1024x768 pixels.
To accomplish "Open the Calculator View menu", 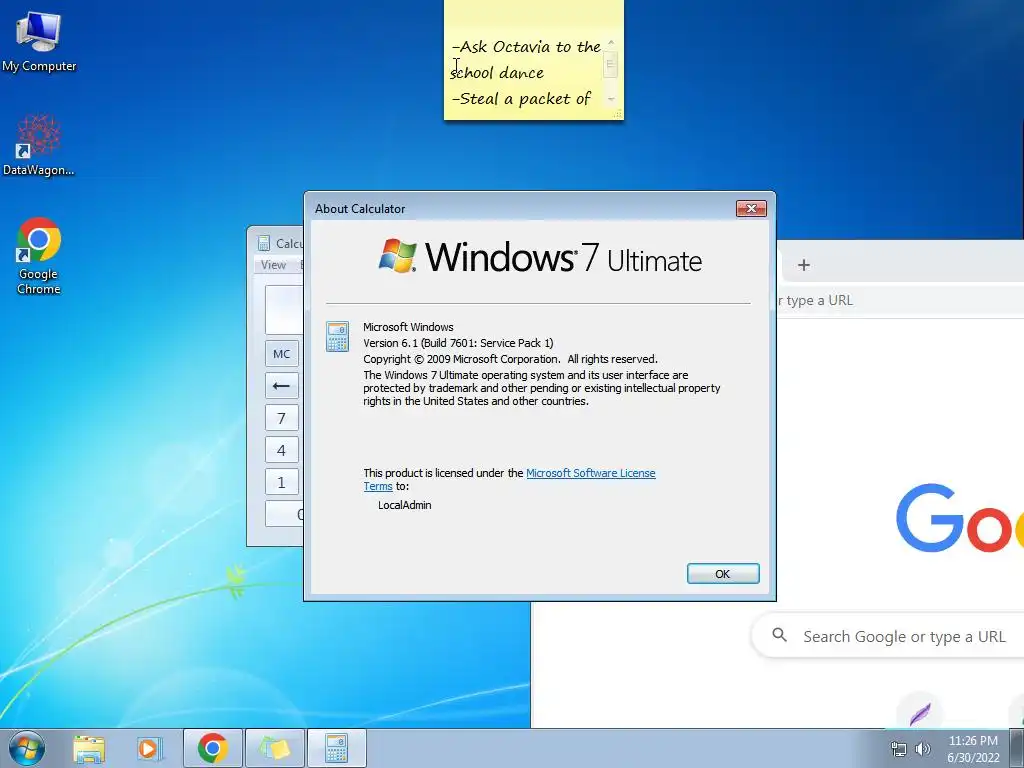I will point(273,265).
